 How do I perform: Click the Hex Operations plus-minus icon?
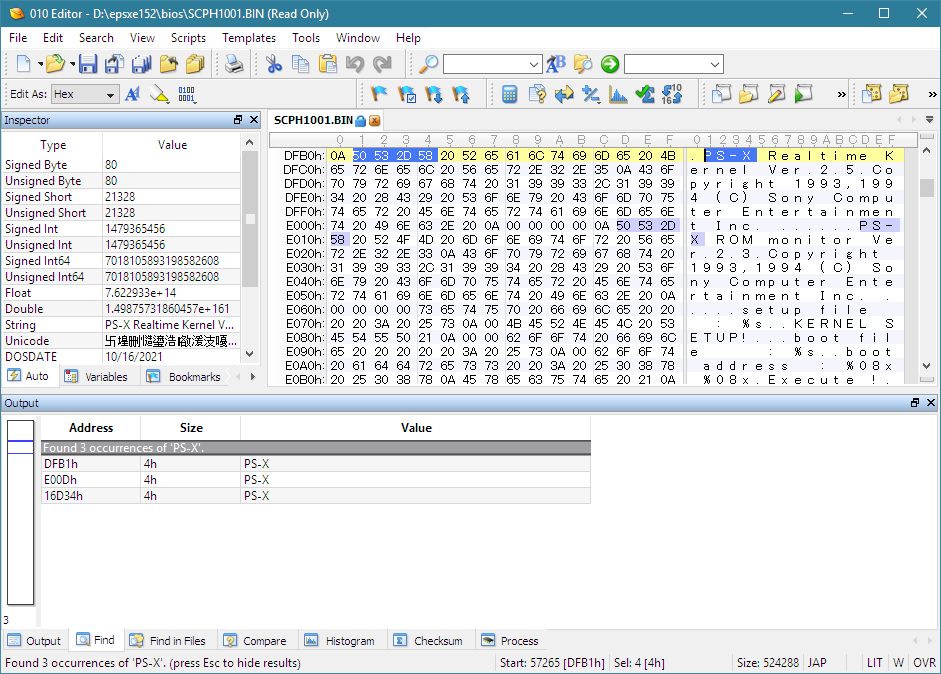591,94
